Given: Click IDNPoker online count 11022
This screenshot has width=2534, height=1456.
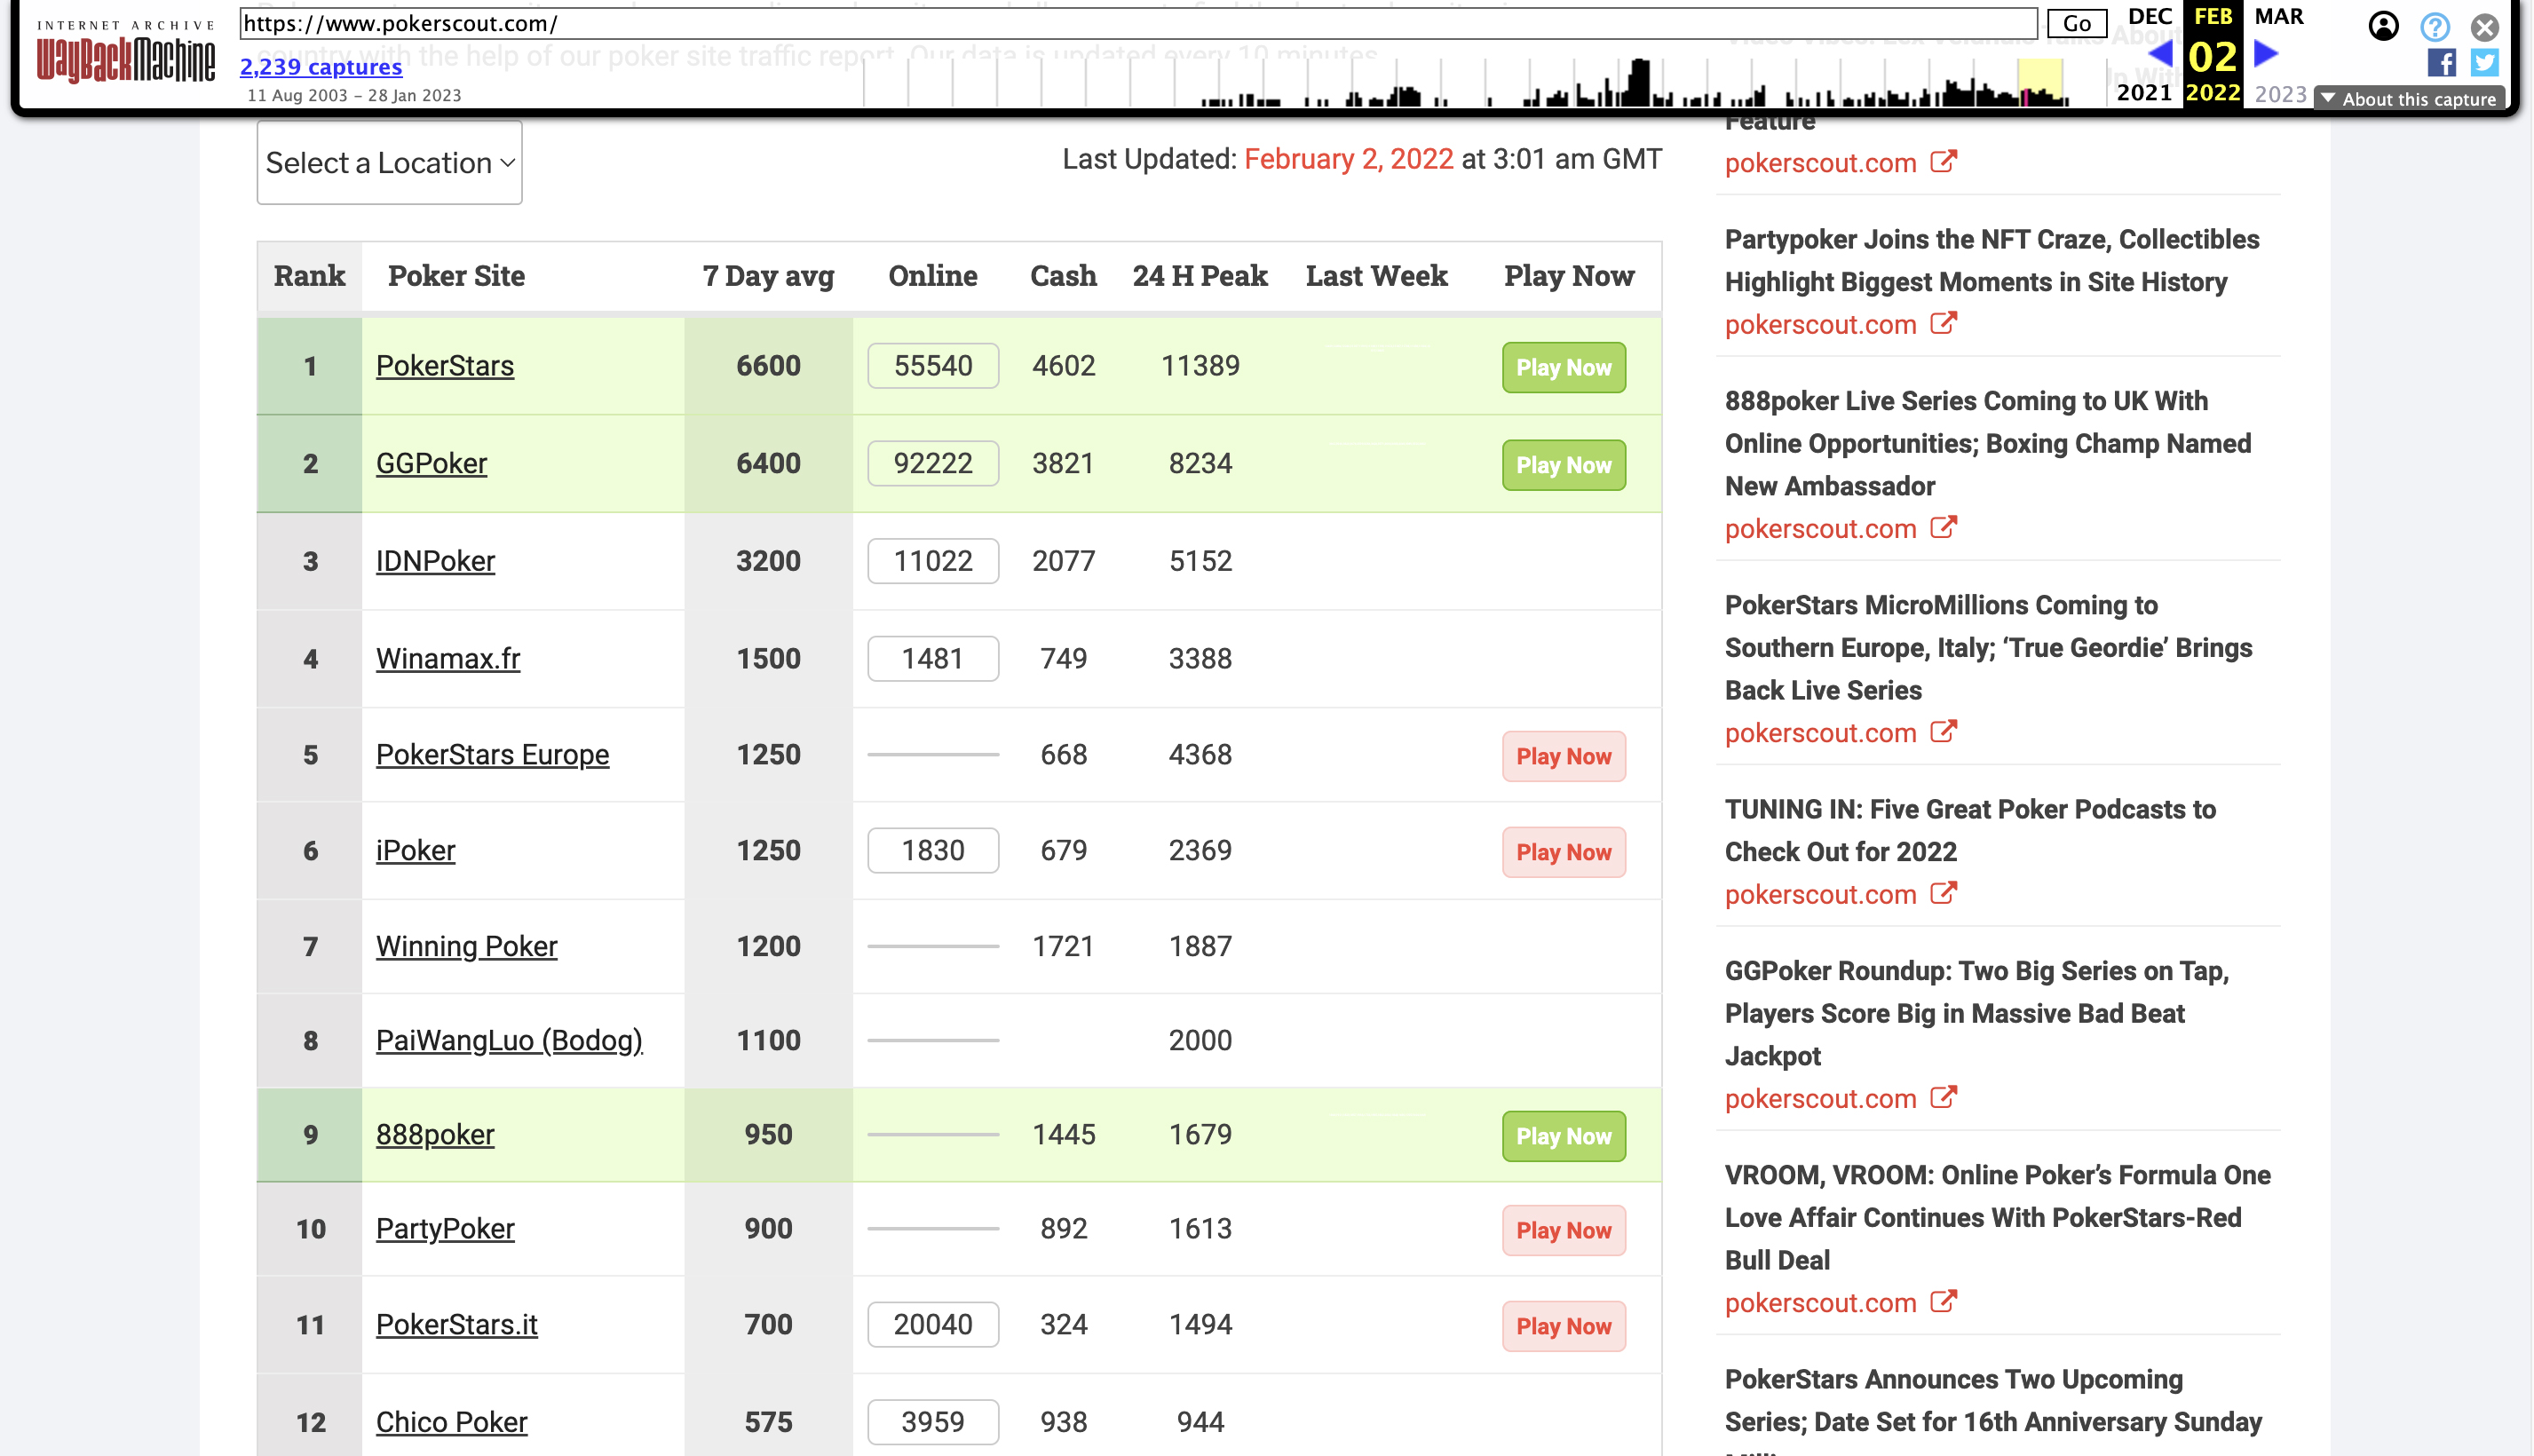Looking at the screenshot, I should coord(932,562).
